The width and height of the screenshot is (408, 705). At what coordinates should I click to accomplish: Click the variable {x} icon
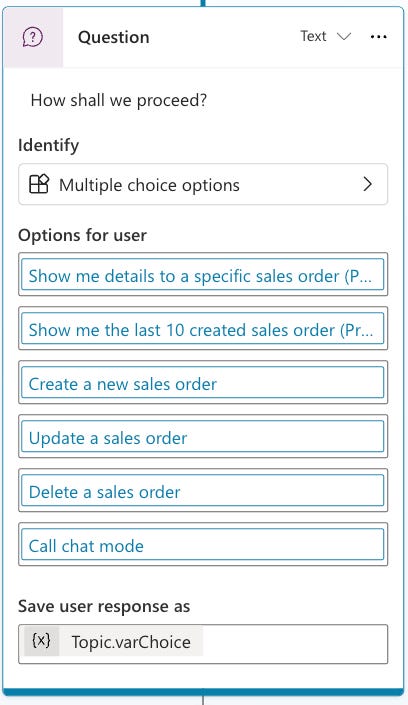(x=41, y=641)
